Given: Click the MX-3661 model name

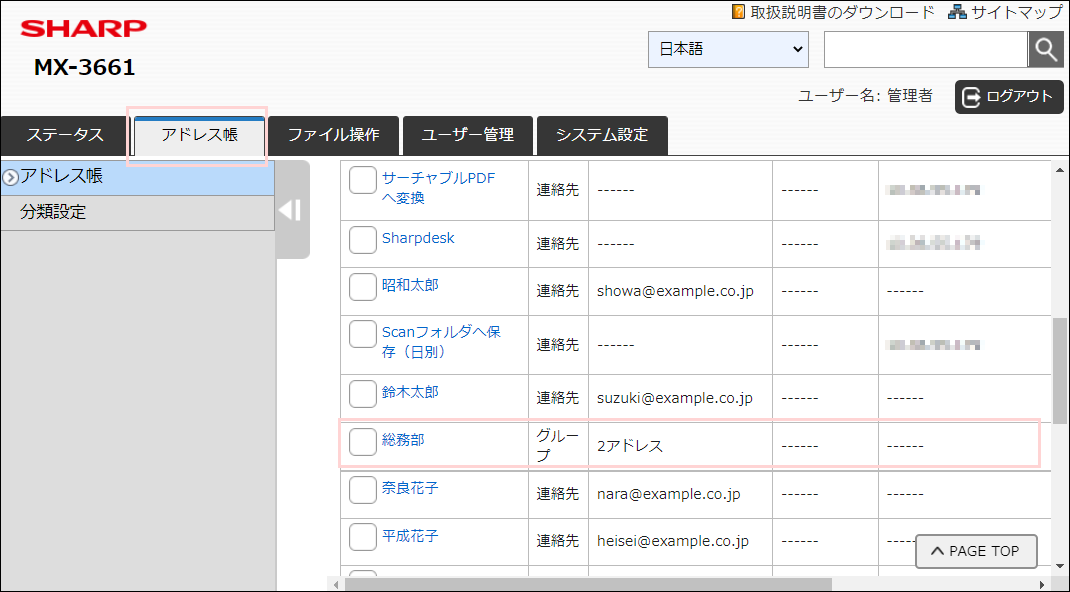Looking at the screenshot, I should [85, 68].
